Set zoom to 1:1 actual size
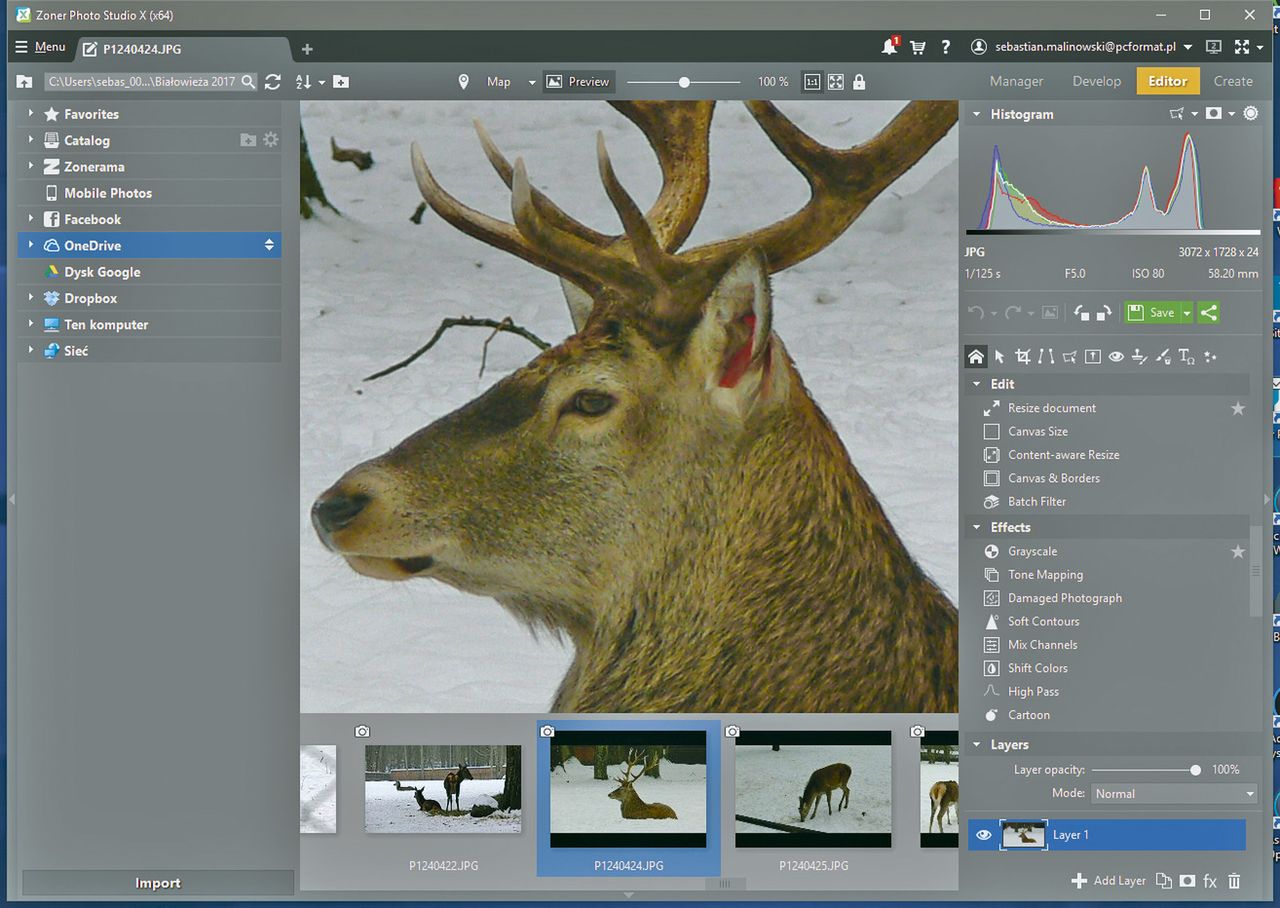The height and width of the screenshot is (908, 1280). click(812, 82)
